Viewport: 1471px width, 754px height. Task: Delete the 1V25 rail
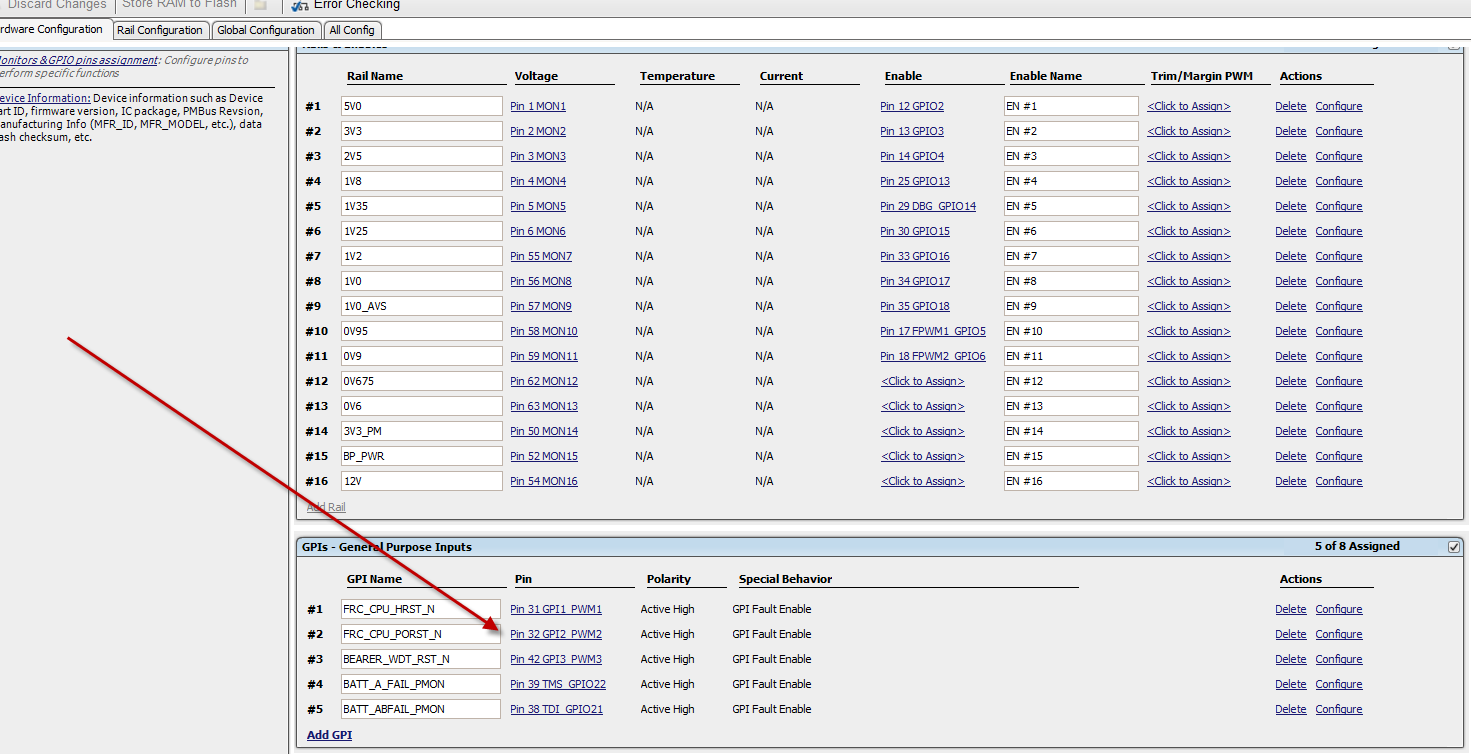[x=1291, y=231]
